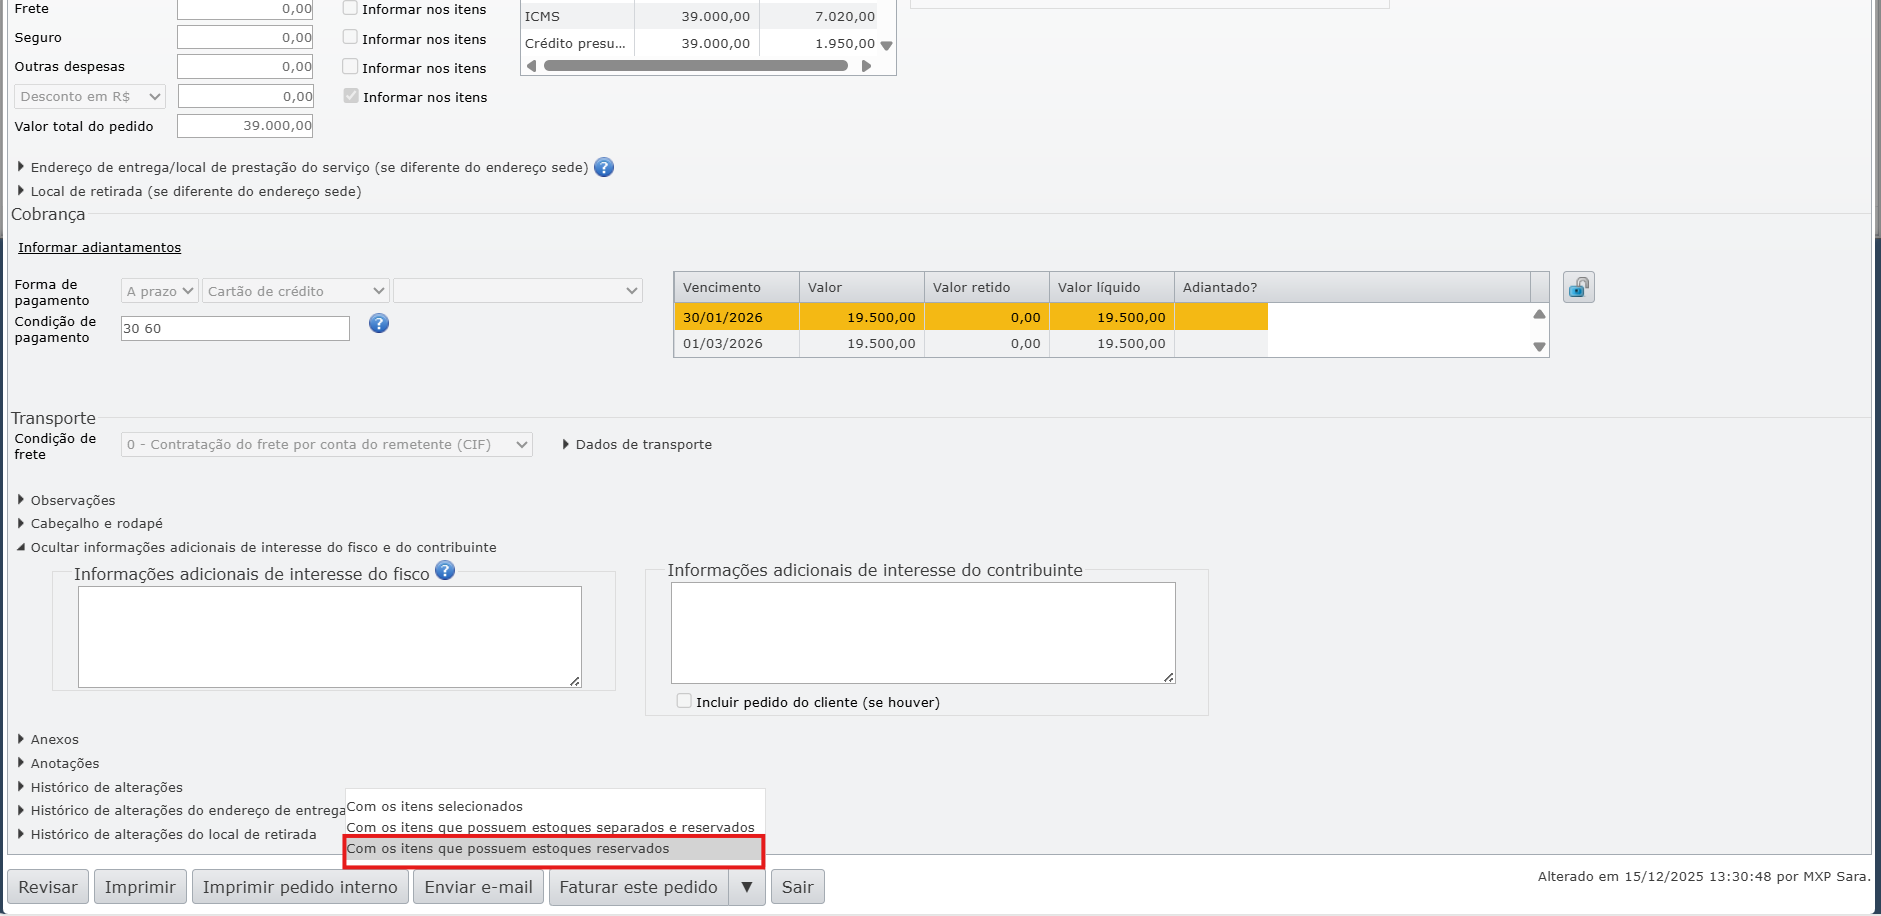Click the discount value field
The width and height of the screenshot is (1881, 916).
(x=245, y=97)
